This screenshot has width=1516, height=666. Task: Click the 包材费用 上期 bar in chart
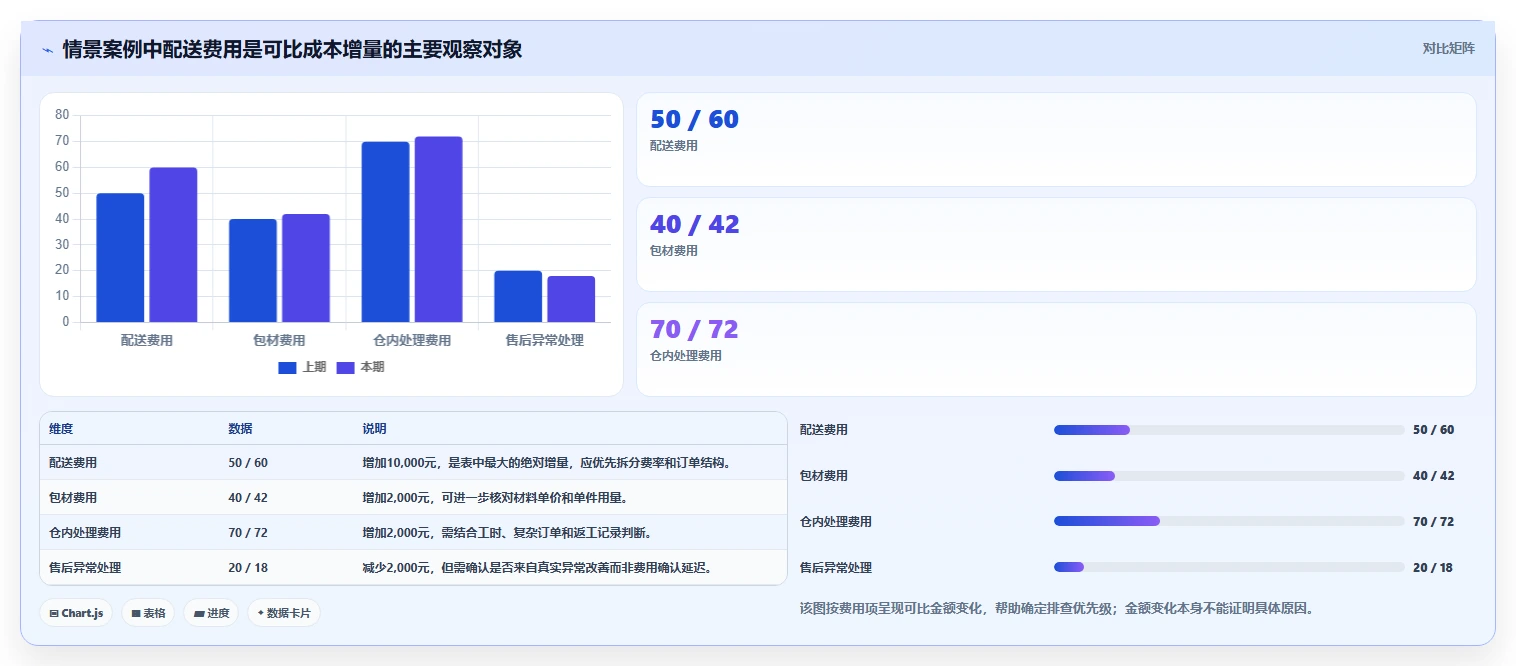[252, 271]
